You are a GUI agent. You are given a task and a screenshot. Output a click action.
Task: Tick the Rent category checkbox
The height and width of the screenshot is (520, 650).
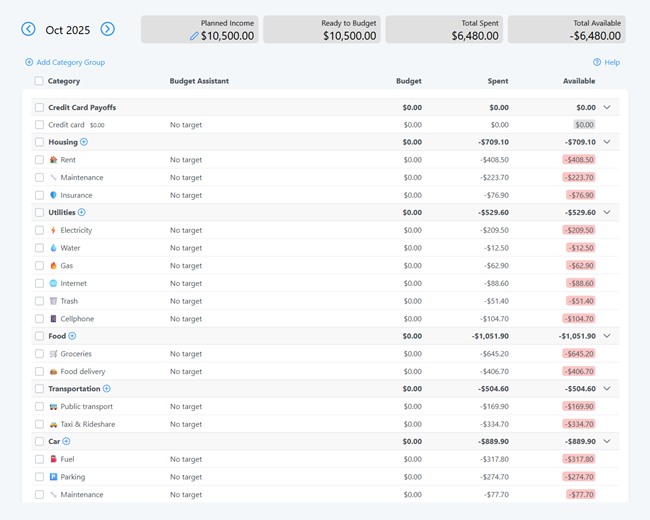[39, 160]
